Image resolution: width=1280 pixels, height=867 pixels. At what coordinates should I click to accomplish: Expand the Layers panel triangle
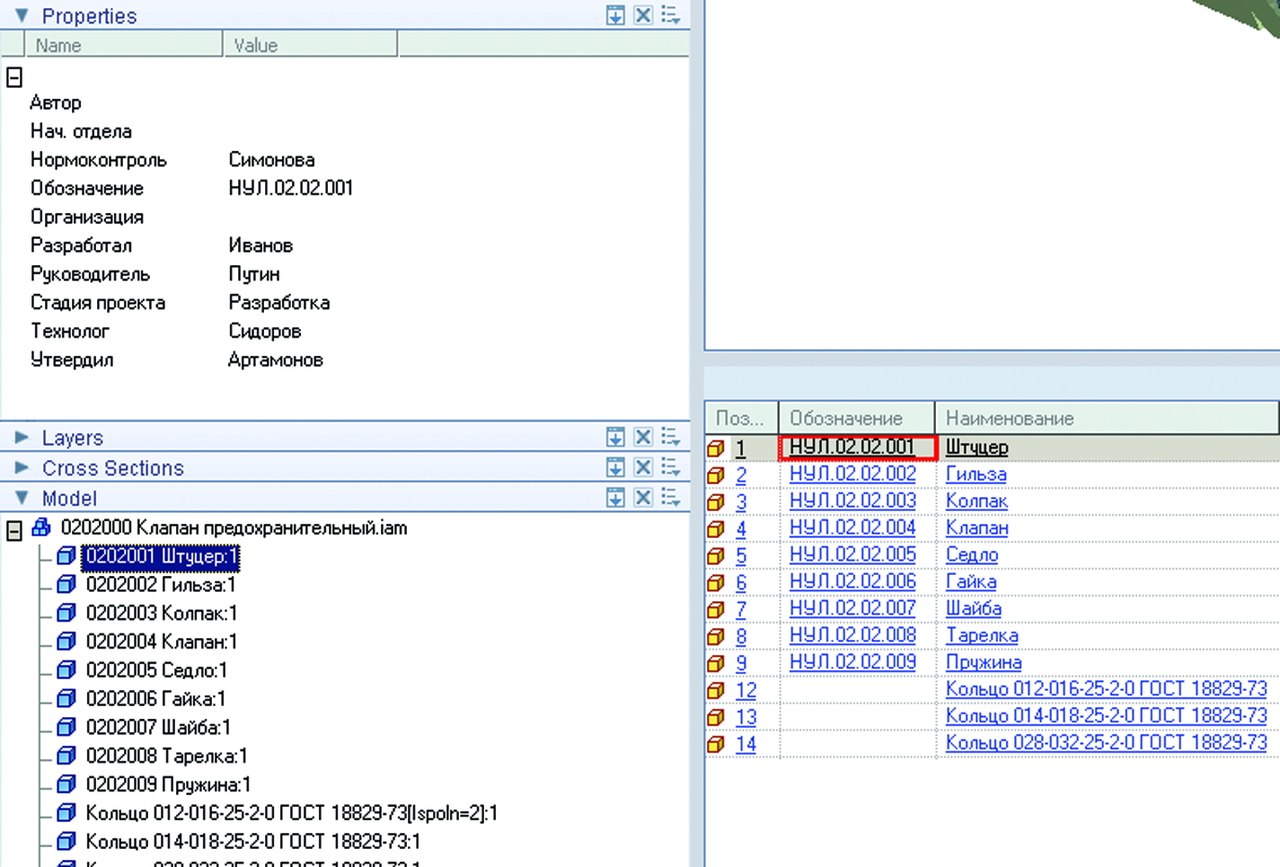pos(21,438)
